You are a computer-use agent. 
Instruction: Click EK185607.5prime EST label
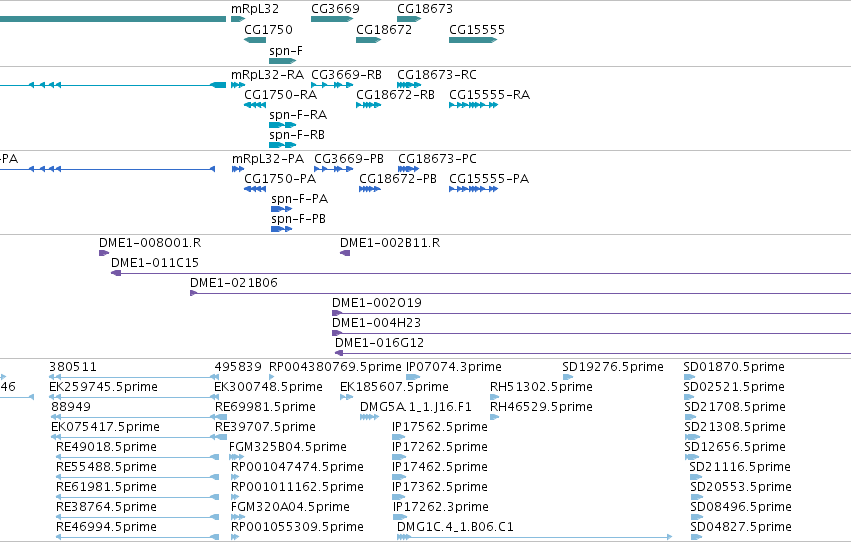point(394,387)
